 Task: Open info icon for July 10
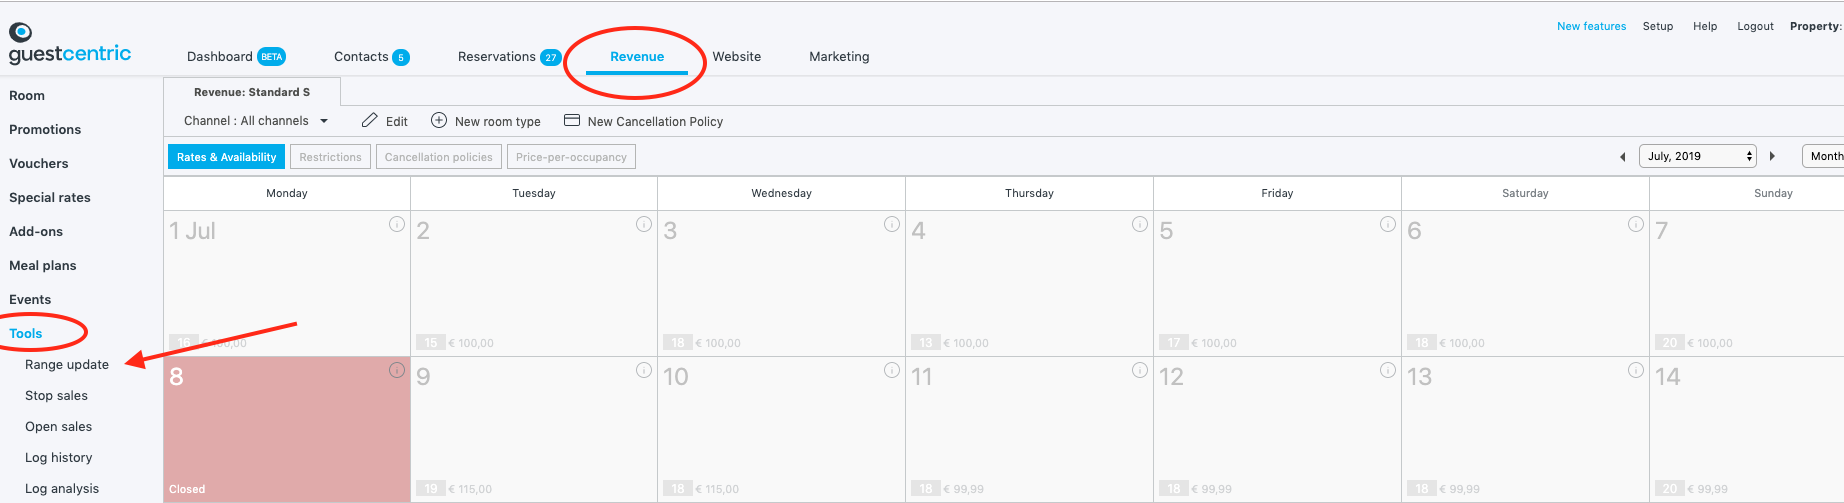892,370
